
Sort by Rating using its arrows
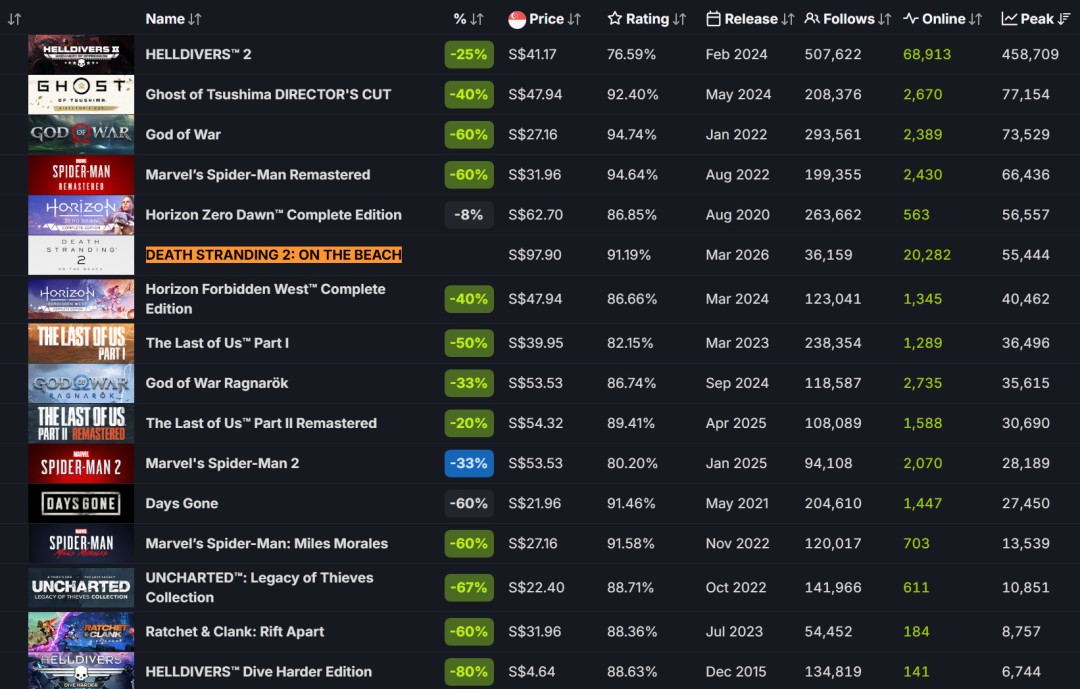click(x=680, y=19)
